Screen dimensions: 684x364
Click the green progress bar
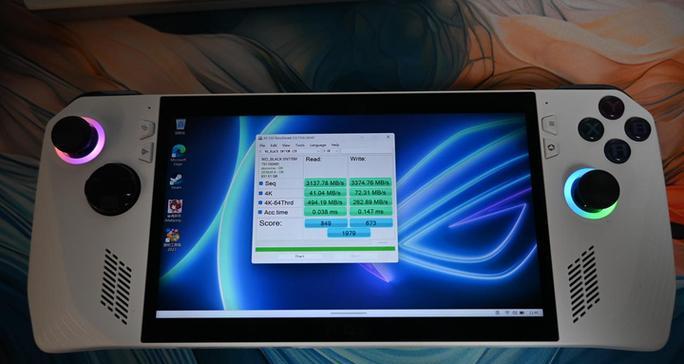coord(325,249)
